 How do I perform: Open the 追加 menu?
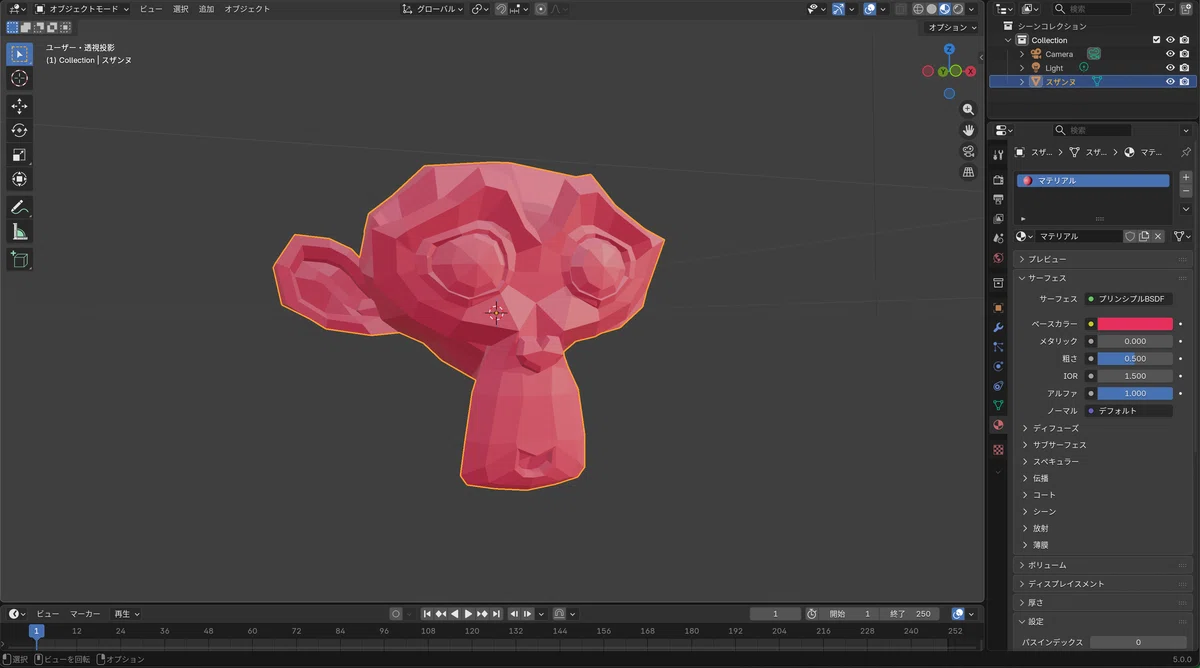coord(206,9)
